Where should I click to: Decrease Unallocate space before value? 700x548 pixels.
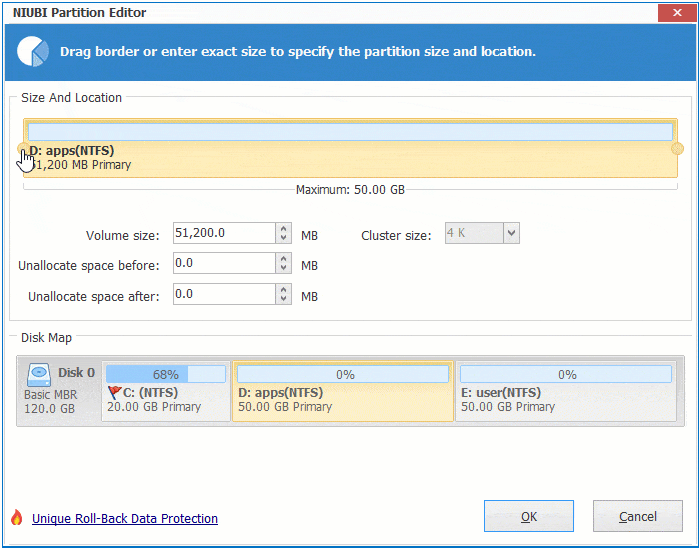pos(283,268)
